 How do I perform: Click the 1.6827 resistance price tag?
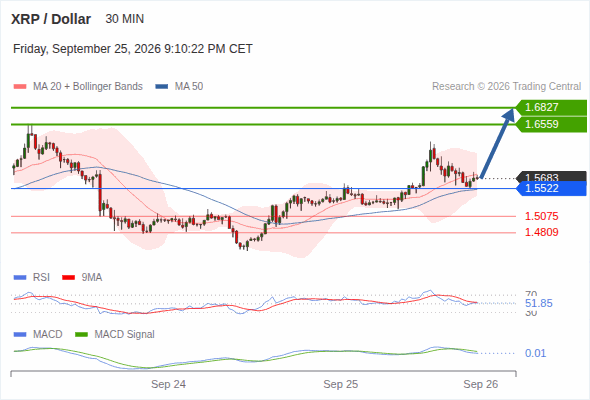(x=552, y=108)
